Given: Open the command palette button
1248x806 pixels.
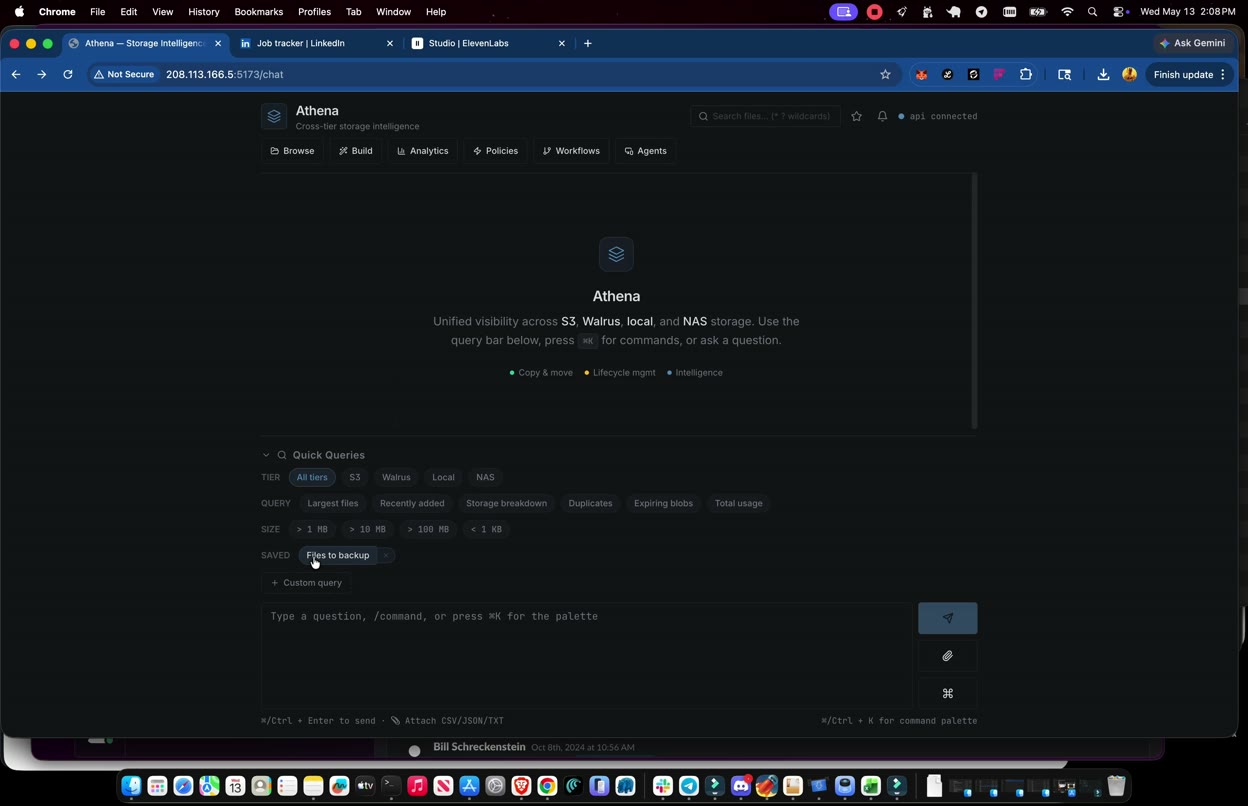Looking at the screenshot, I should [x=947, y=693].
